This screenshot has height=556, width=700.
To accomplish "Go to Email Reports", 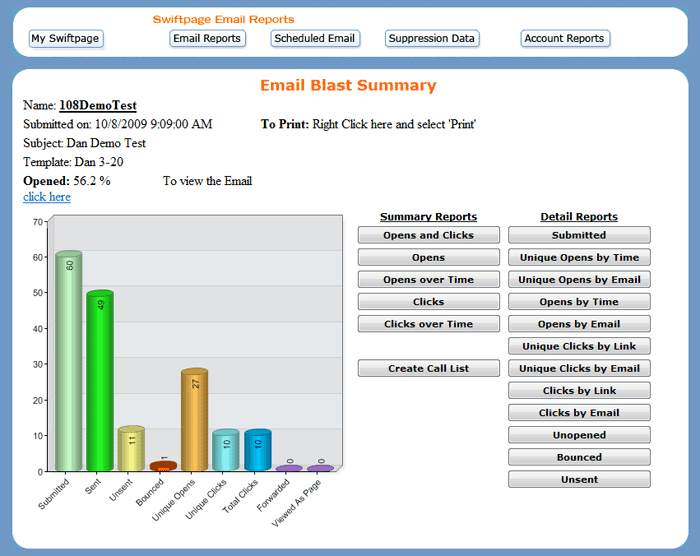I will 207,38.
